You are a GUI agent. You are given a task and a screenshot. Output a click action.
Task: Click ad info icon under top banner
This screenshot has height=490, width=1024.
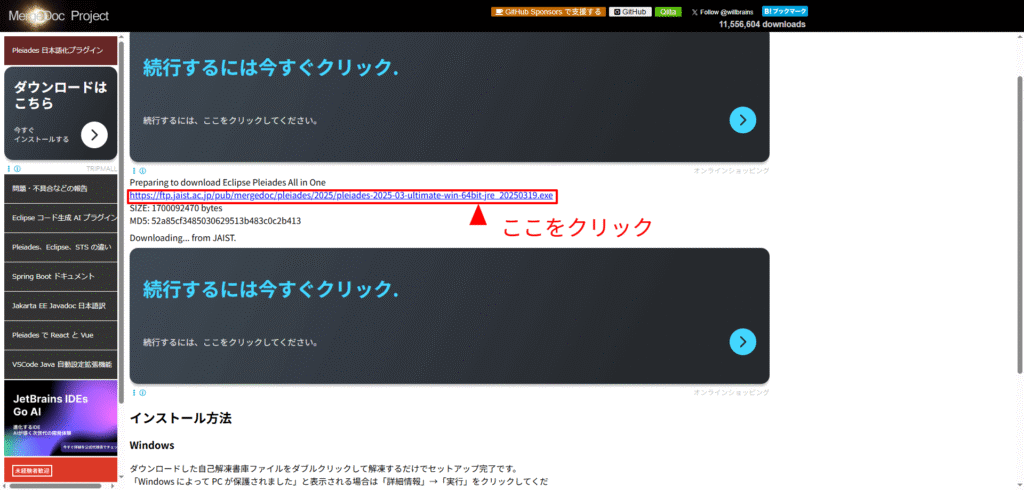(x=140, y=171)
